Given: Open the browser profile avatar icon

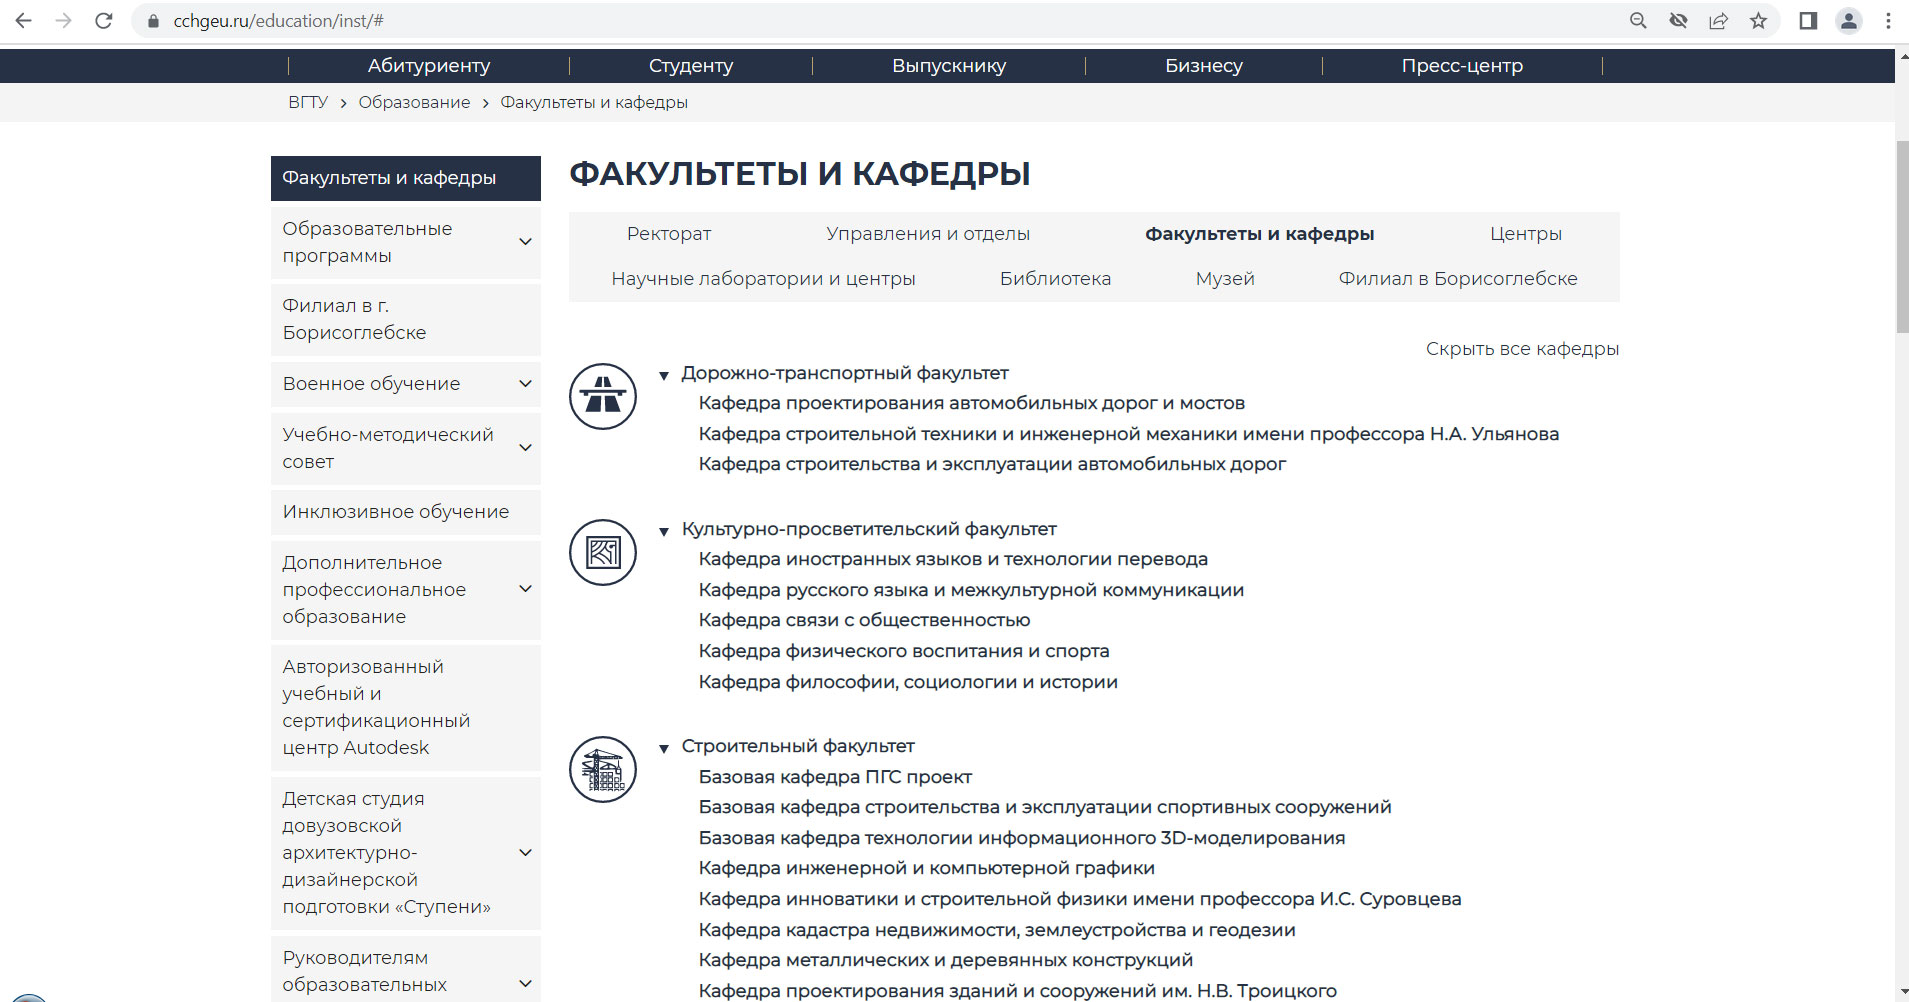Looking at the screenshot, I should [1848, 21].
